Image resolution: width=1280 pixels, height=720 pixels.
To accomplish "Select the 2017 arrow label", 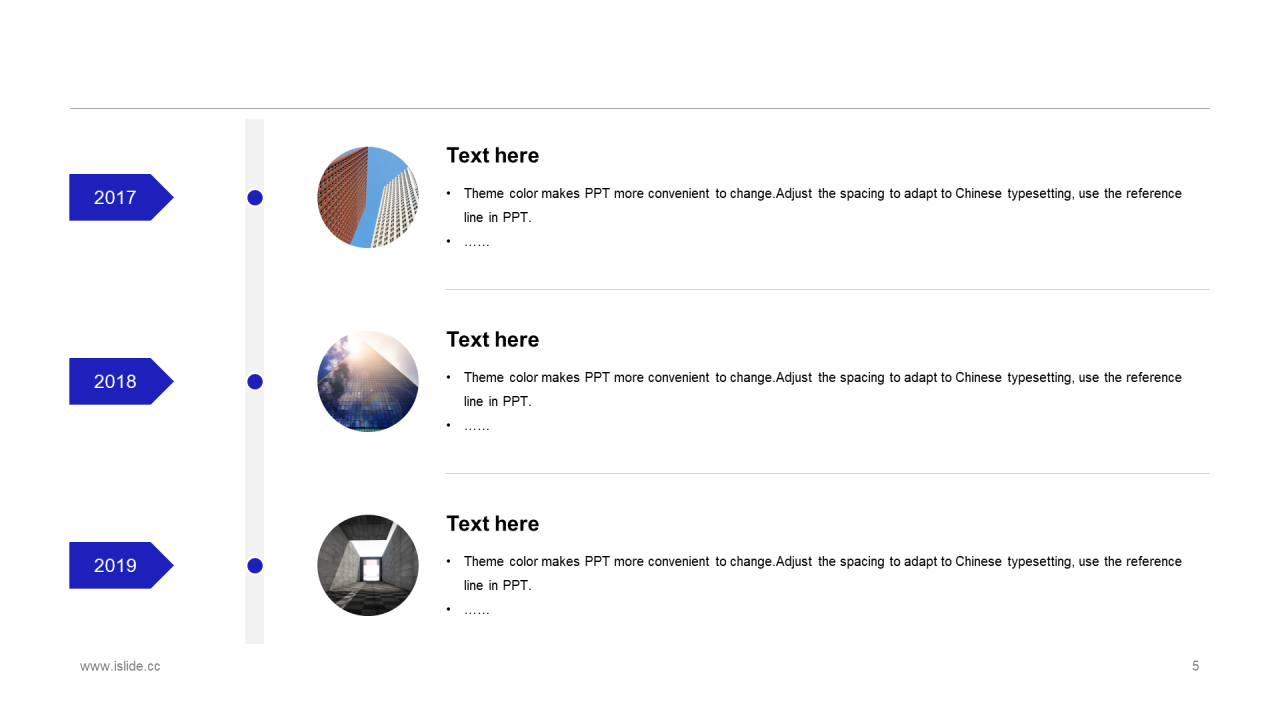I will tap(121, 197).
